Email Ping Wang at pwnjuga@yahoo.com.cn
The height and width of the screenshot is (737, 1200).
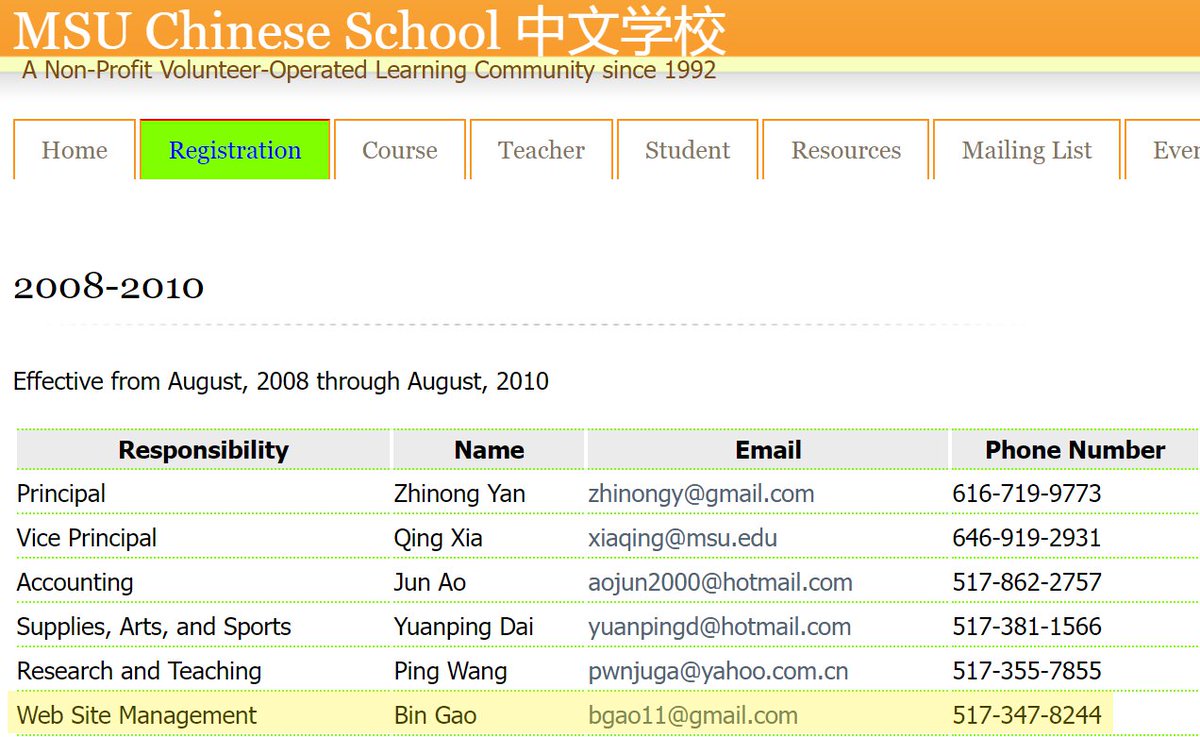tap(718, 671)
